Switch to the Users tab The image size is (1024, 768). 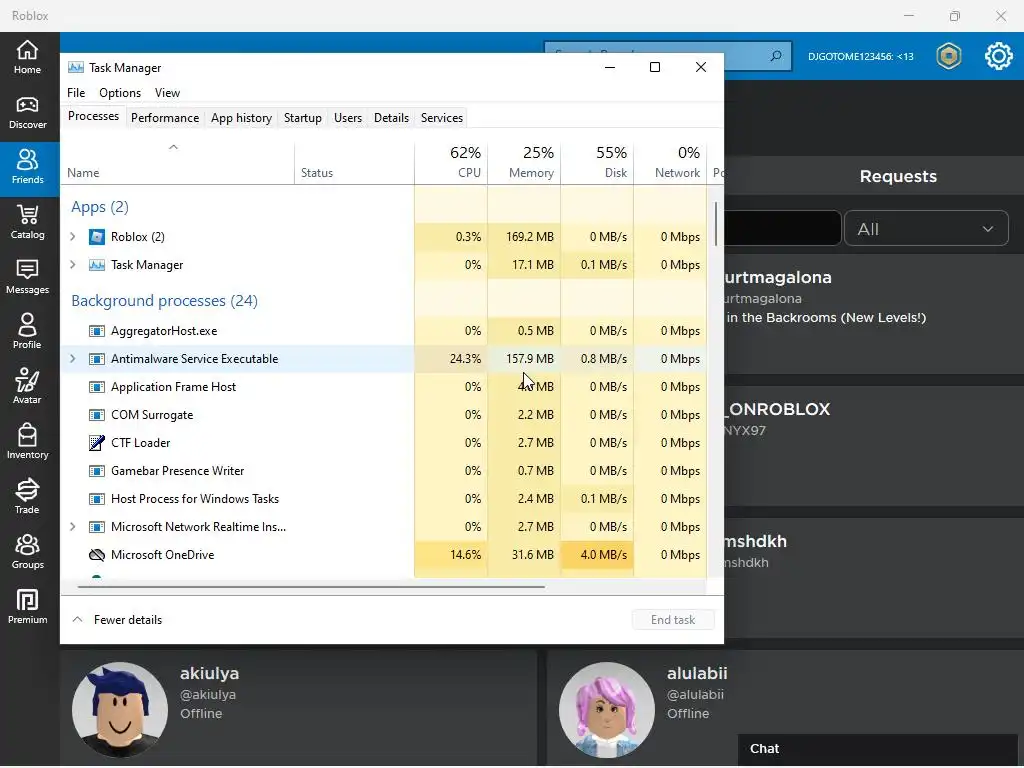point(347,118)
